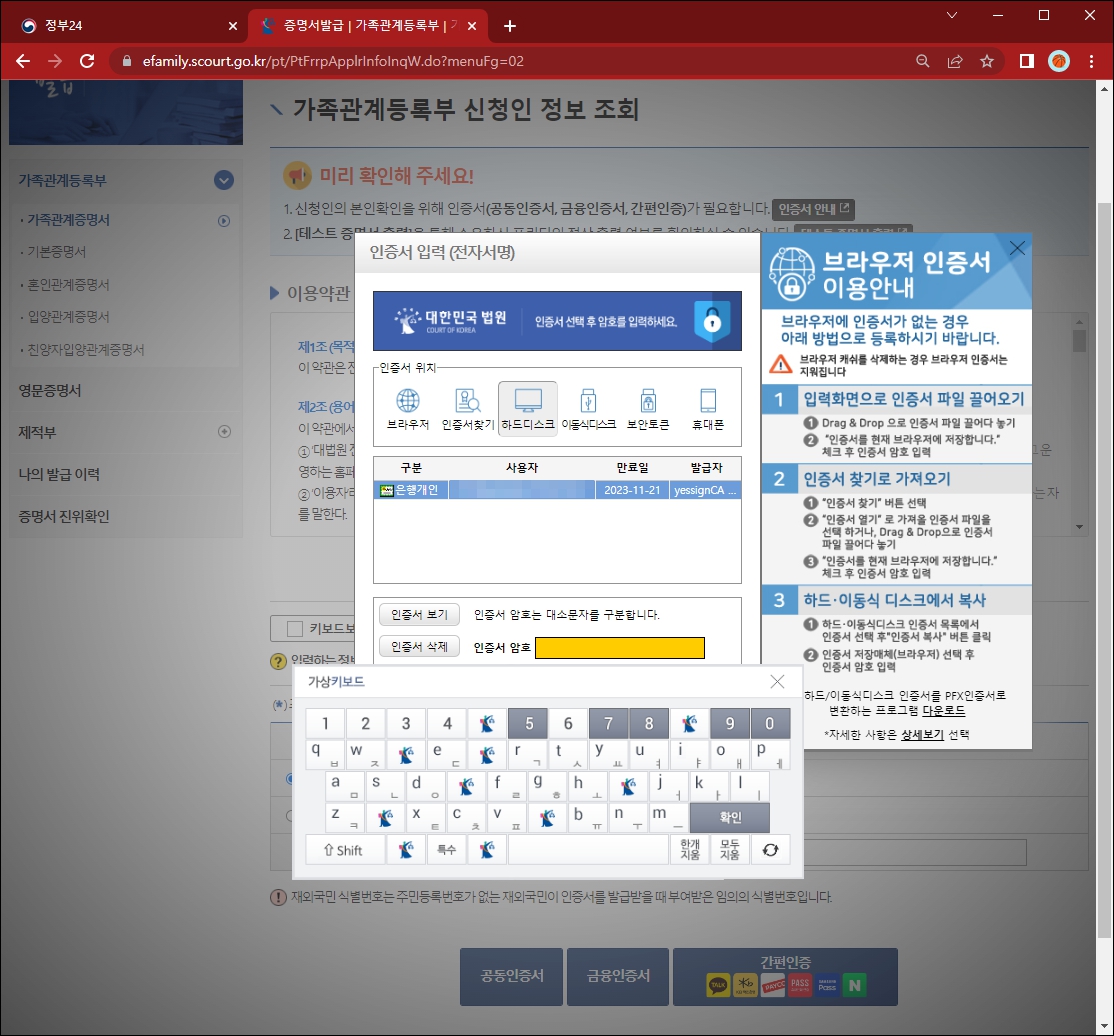Image resolution: width=1114 pixels, height=1036 pixels.
Task: Open 영문증명서 in the sidebar
Action: tap(50, 390)
